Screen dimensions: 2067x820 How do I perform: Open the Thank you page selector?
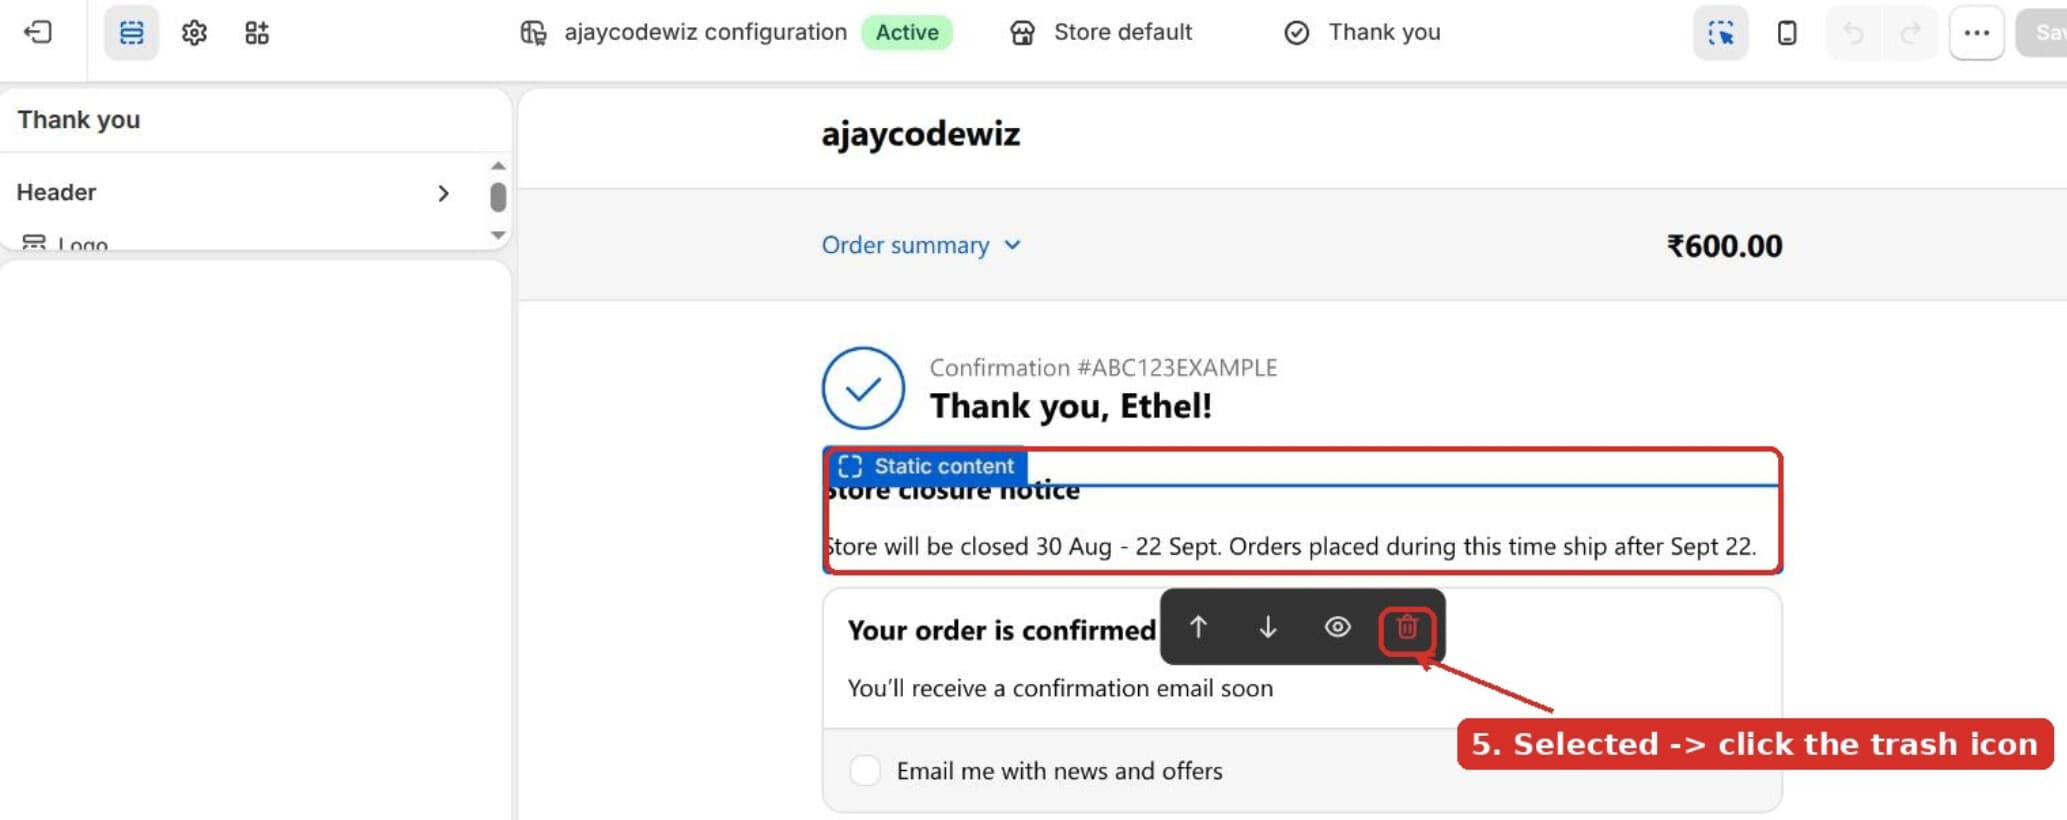pyautogui.click(x=1362, y=32)
